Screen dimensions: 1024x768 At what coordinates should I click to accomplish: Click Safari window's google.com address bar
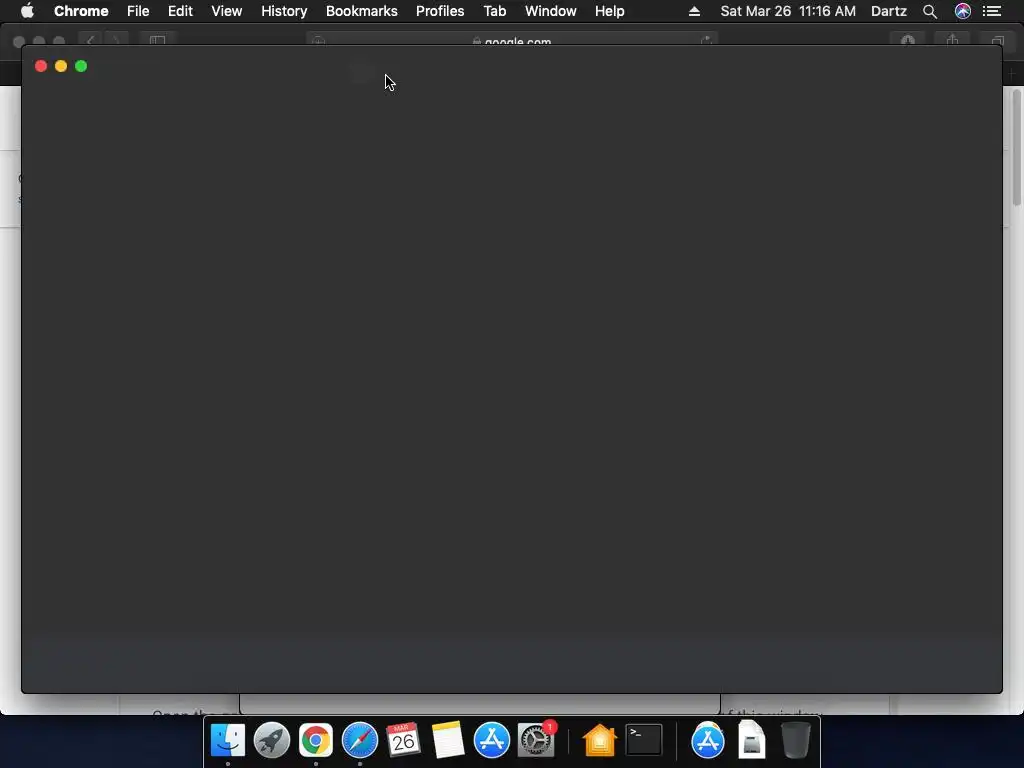coord(513,40)
